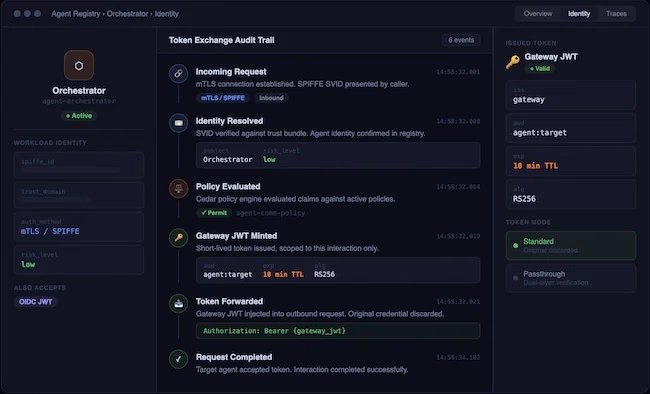Click the Active status badge
The height and width of the screenshot is (394, 650).
(x=79, y=116)
